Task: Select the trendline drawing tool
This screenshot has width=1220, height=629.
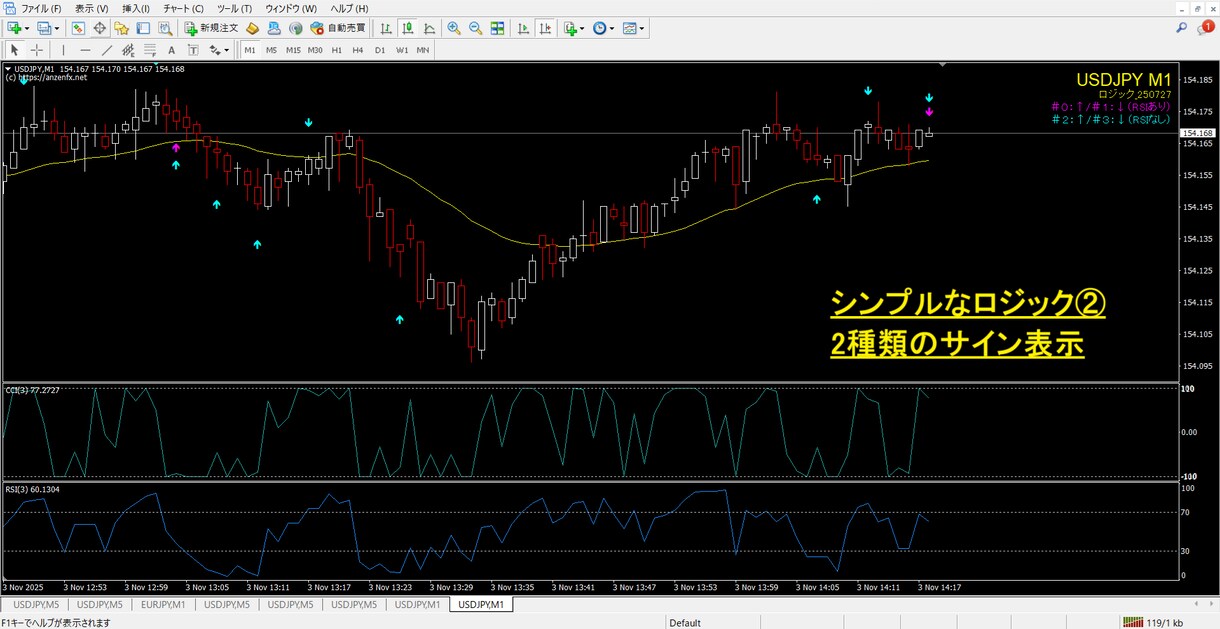Action: click(107, 50)
